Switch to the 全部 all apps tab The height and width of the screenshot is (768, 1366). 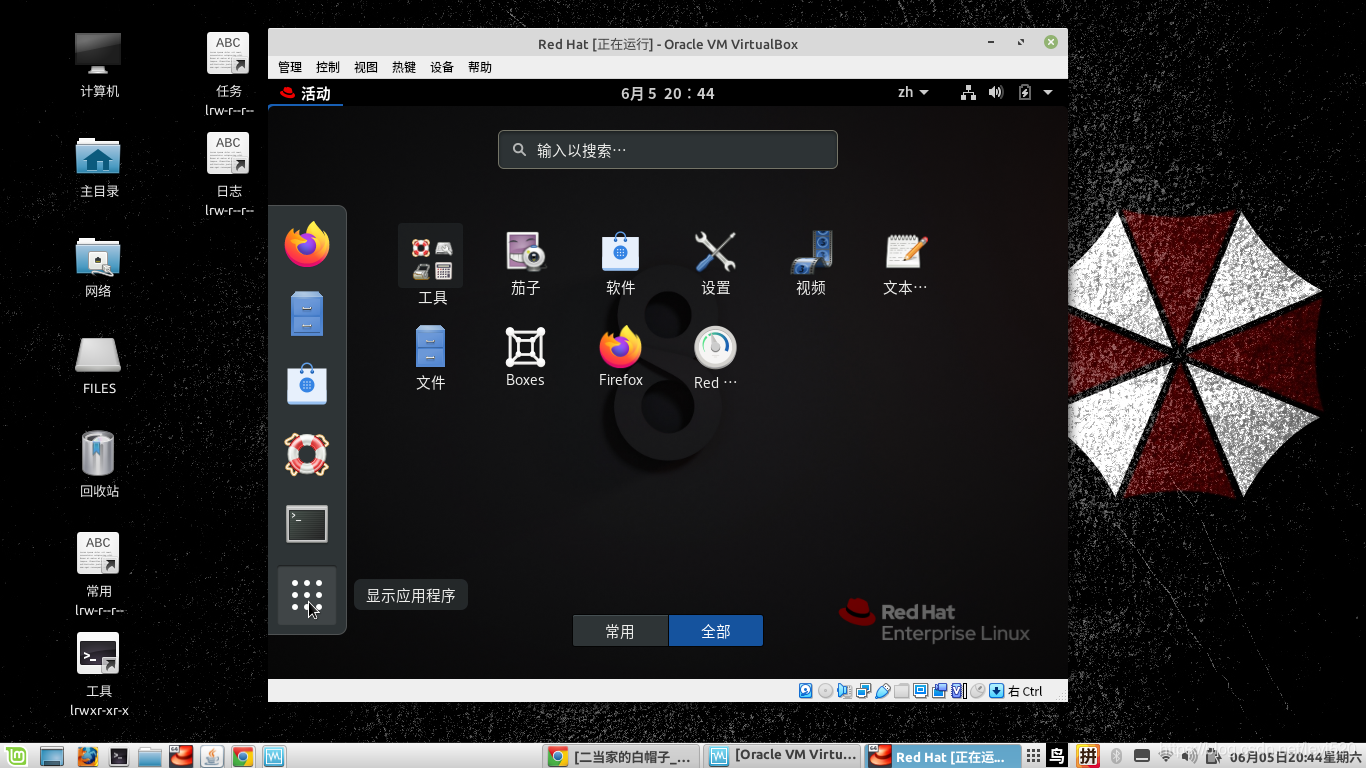pyautogui.click(x=716, y=631)
